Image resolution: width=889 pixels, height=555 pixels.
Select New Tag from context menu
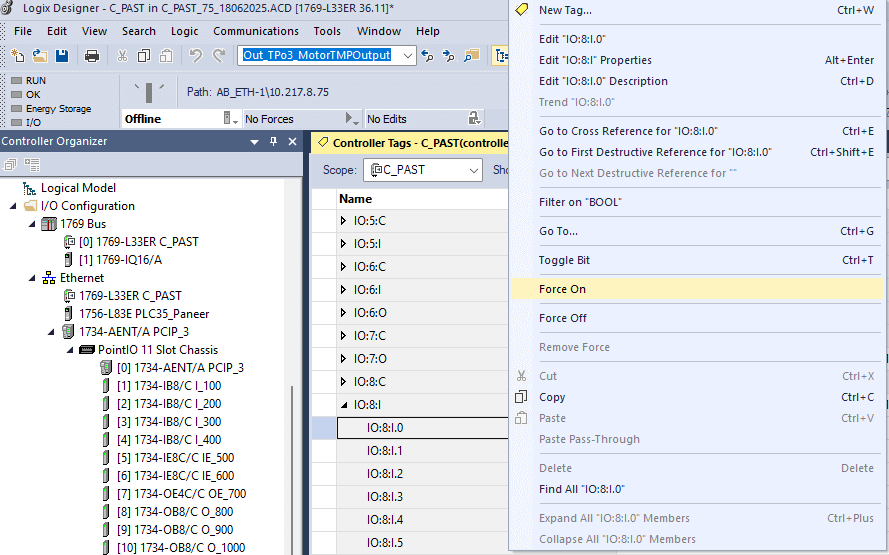pos(565,10)
